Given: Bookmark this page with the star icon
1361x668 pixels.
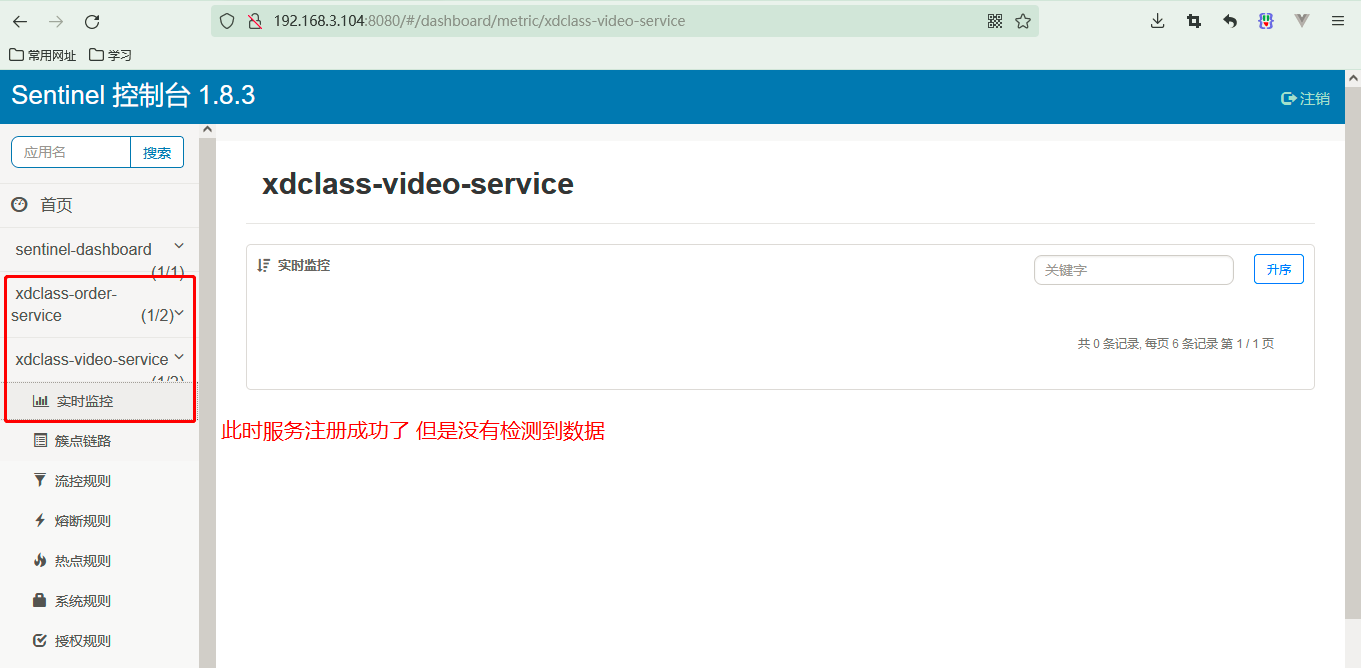Looking at the screenshot, I should [1023, 21].
